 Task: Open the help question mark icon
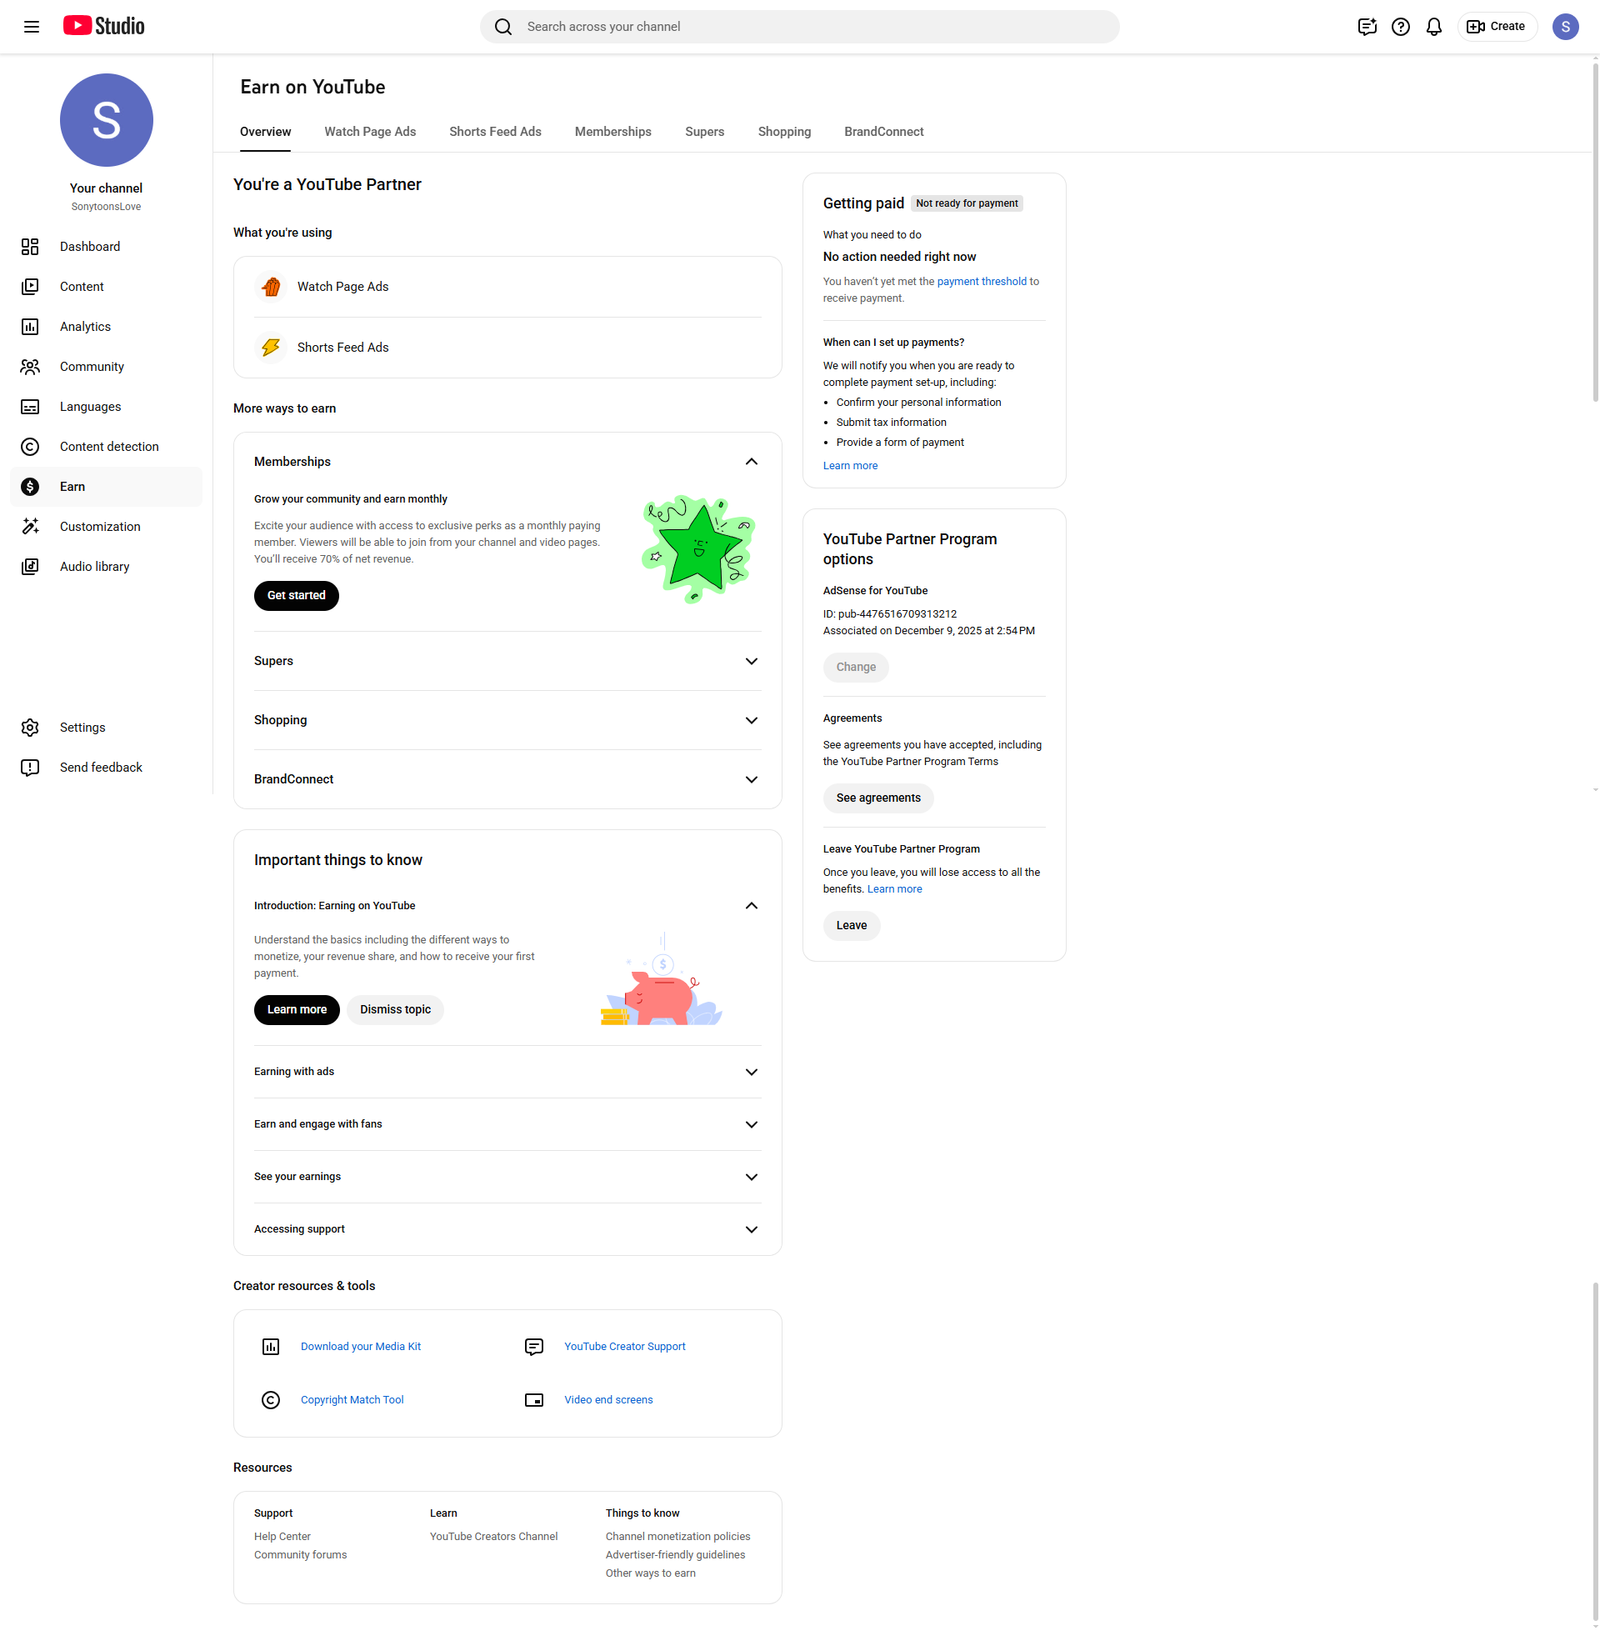tap(1400, 27)
